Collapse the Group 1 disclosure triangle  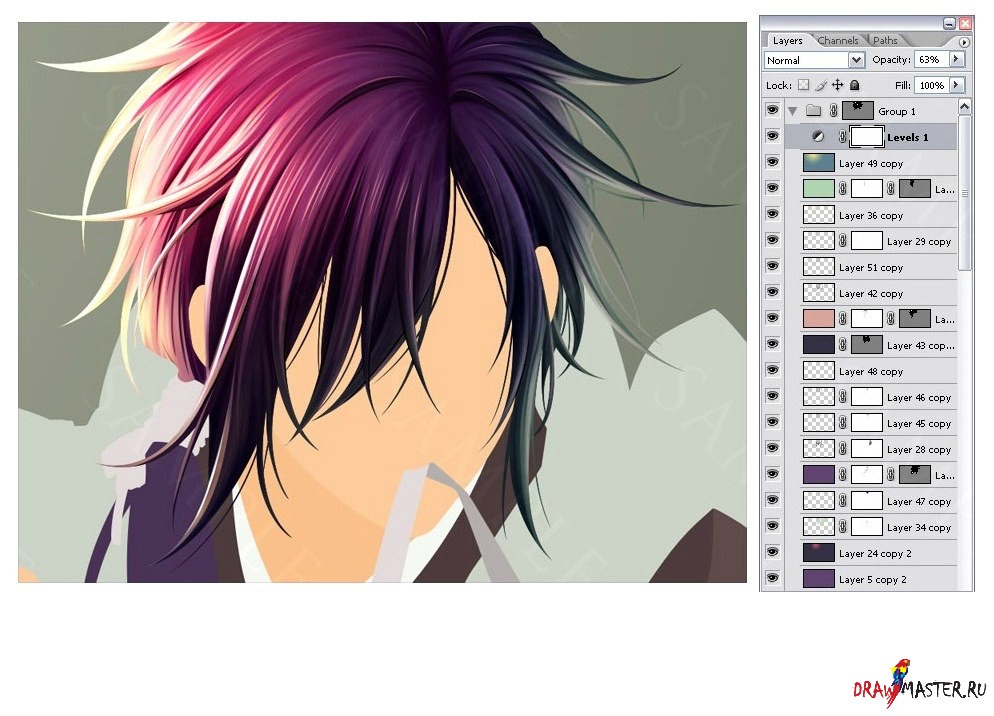(x=792, y=111)
